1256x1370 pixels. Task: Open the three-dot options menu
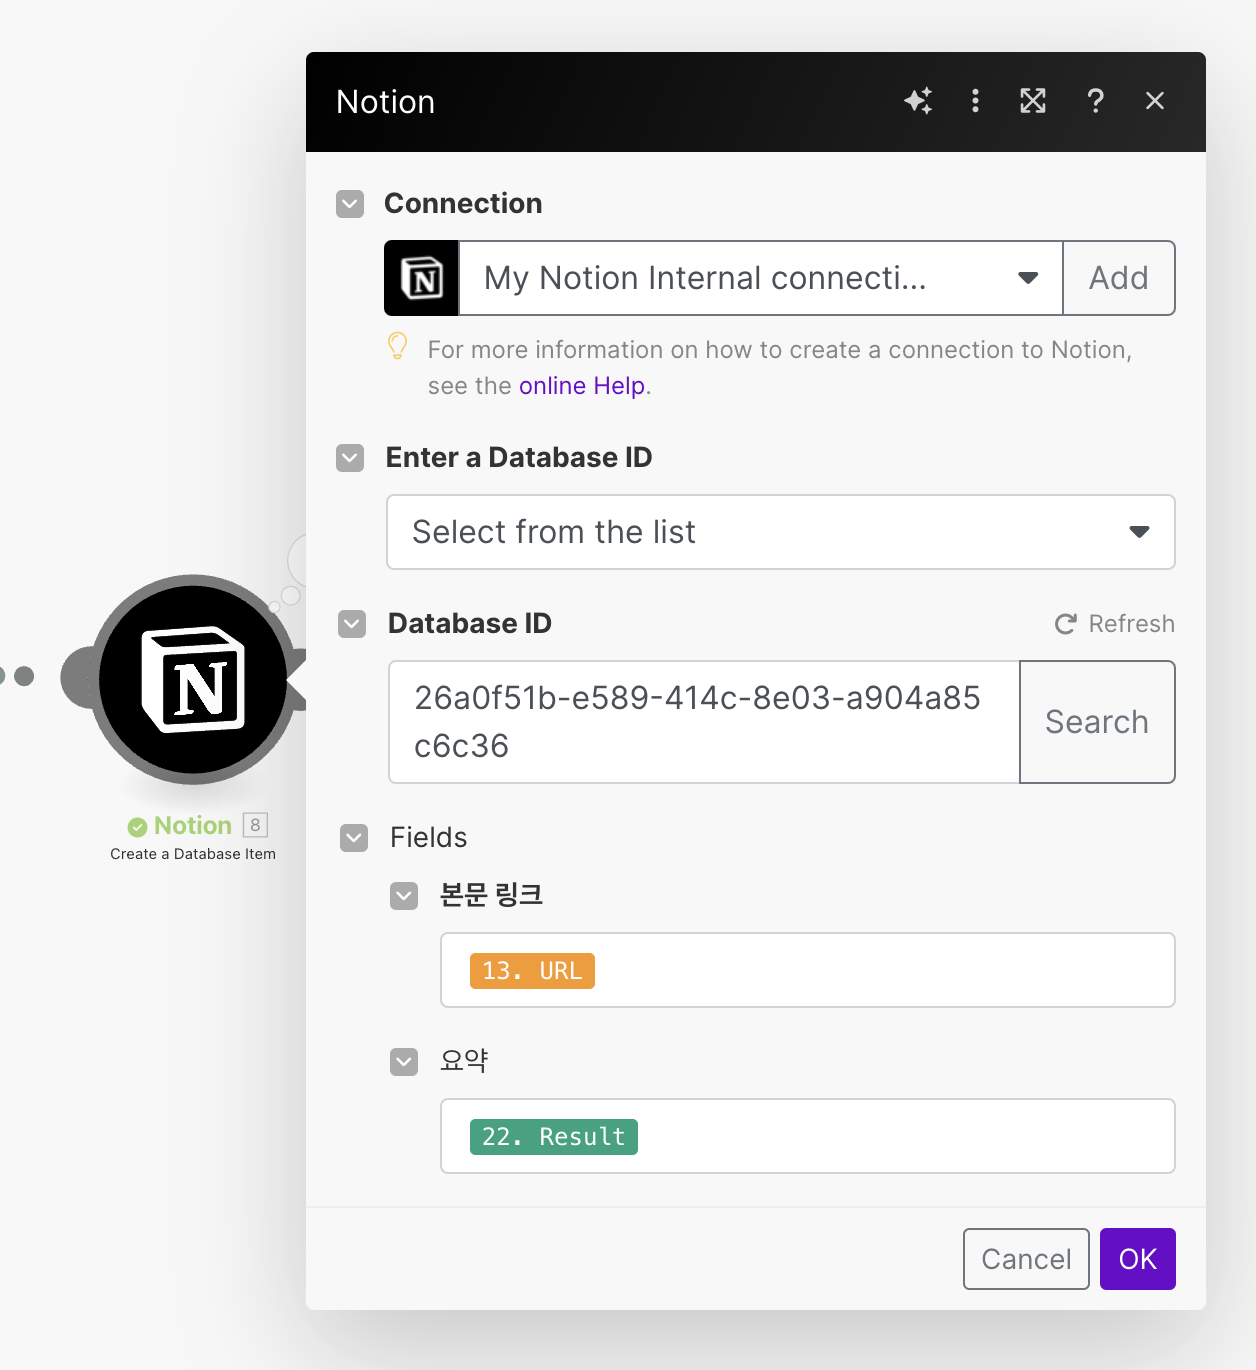[x=975, y=101]
